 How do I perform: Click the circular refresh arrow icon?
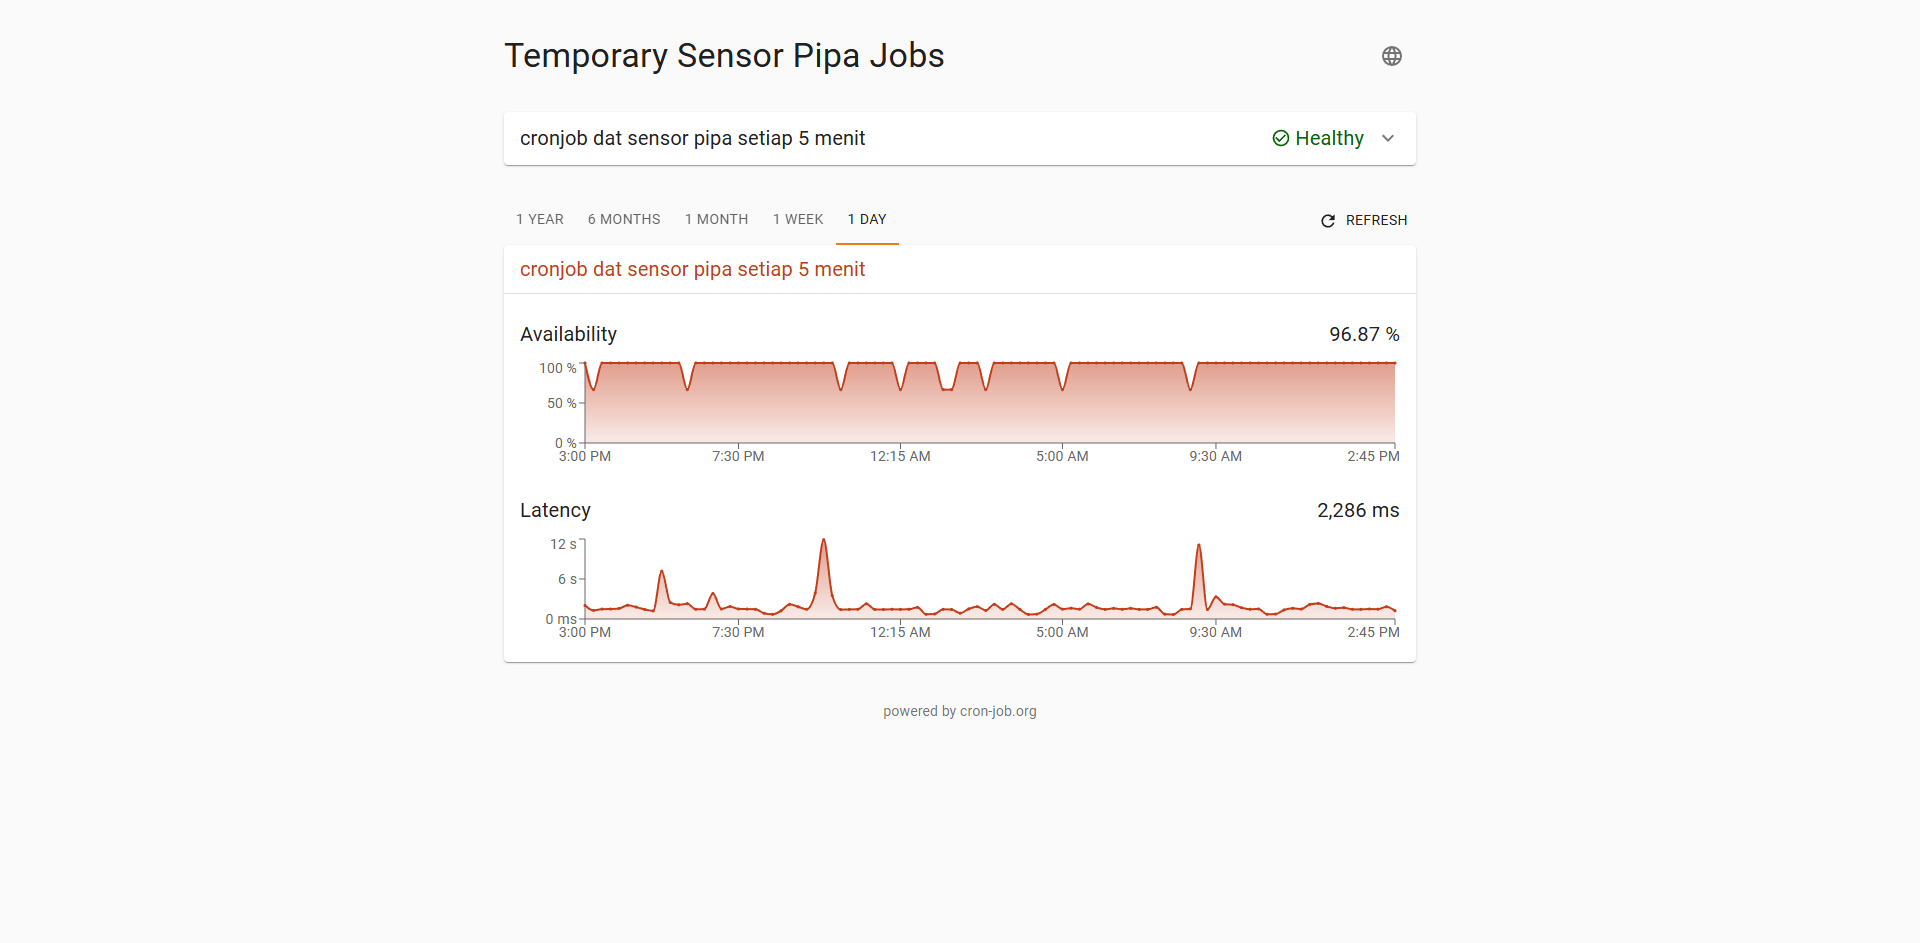pyautogui.click(x=1328, y=221)
